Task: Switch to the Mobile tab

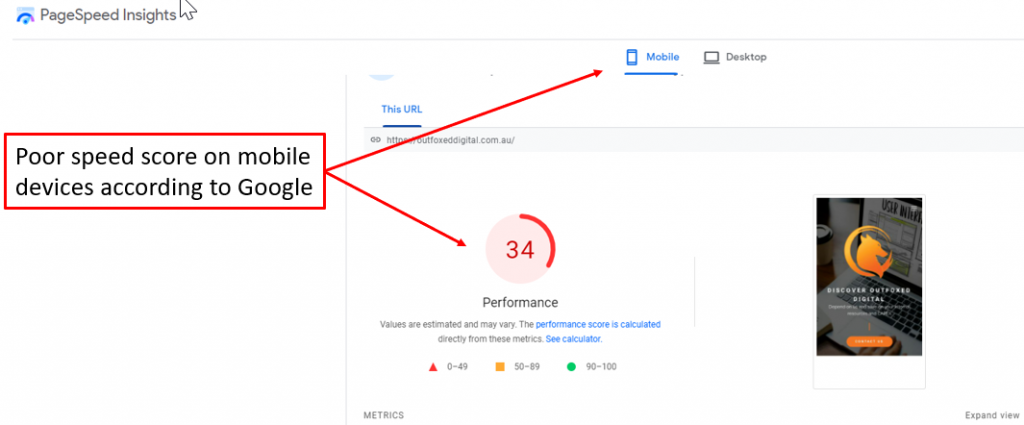Action: [x=652, y=57]
